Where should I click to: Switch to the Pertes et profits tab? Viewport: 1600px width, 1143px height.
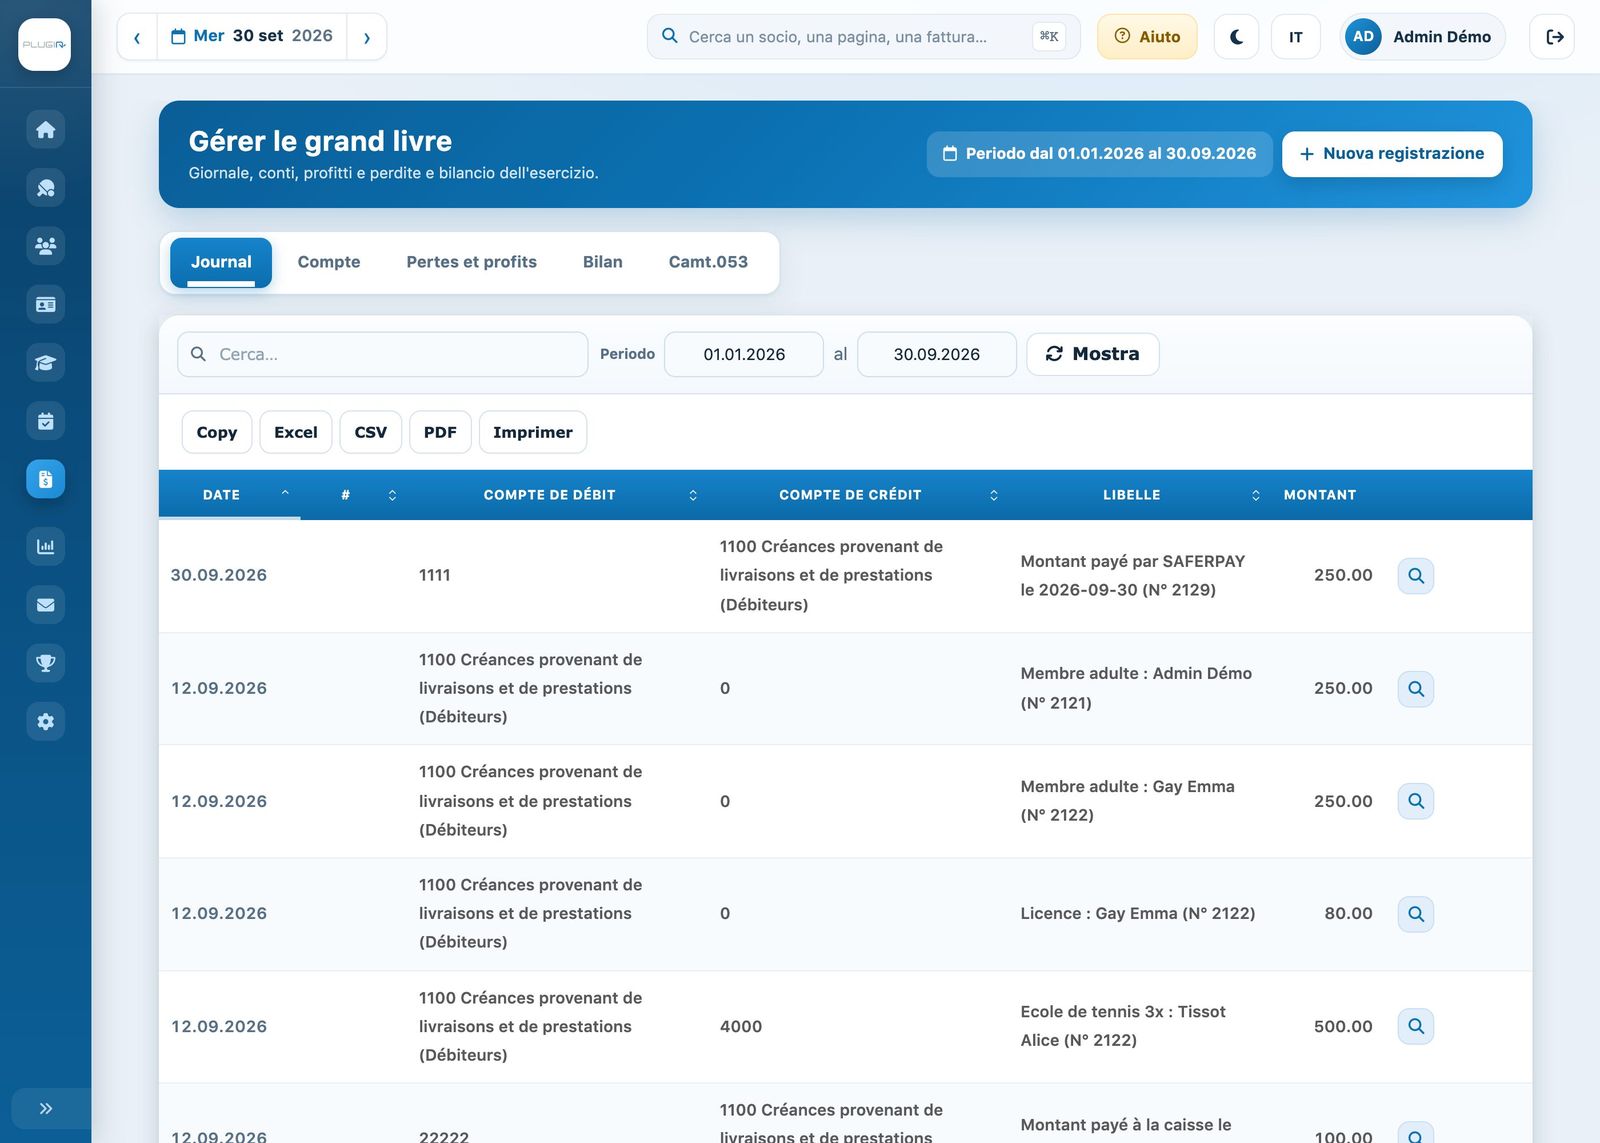point(471,262)
